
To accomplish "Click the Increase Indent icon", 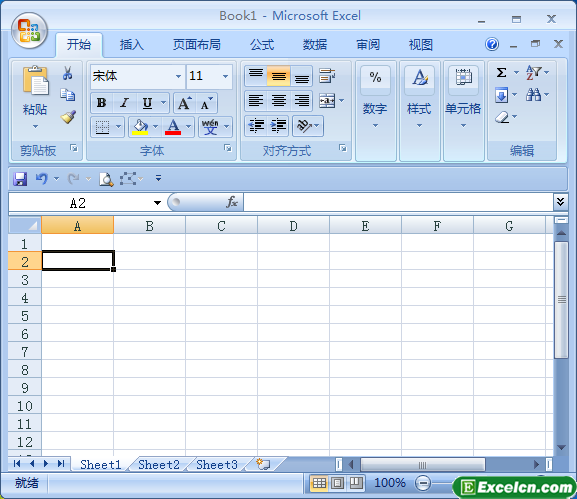I will coord(279,126).
